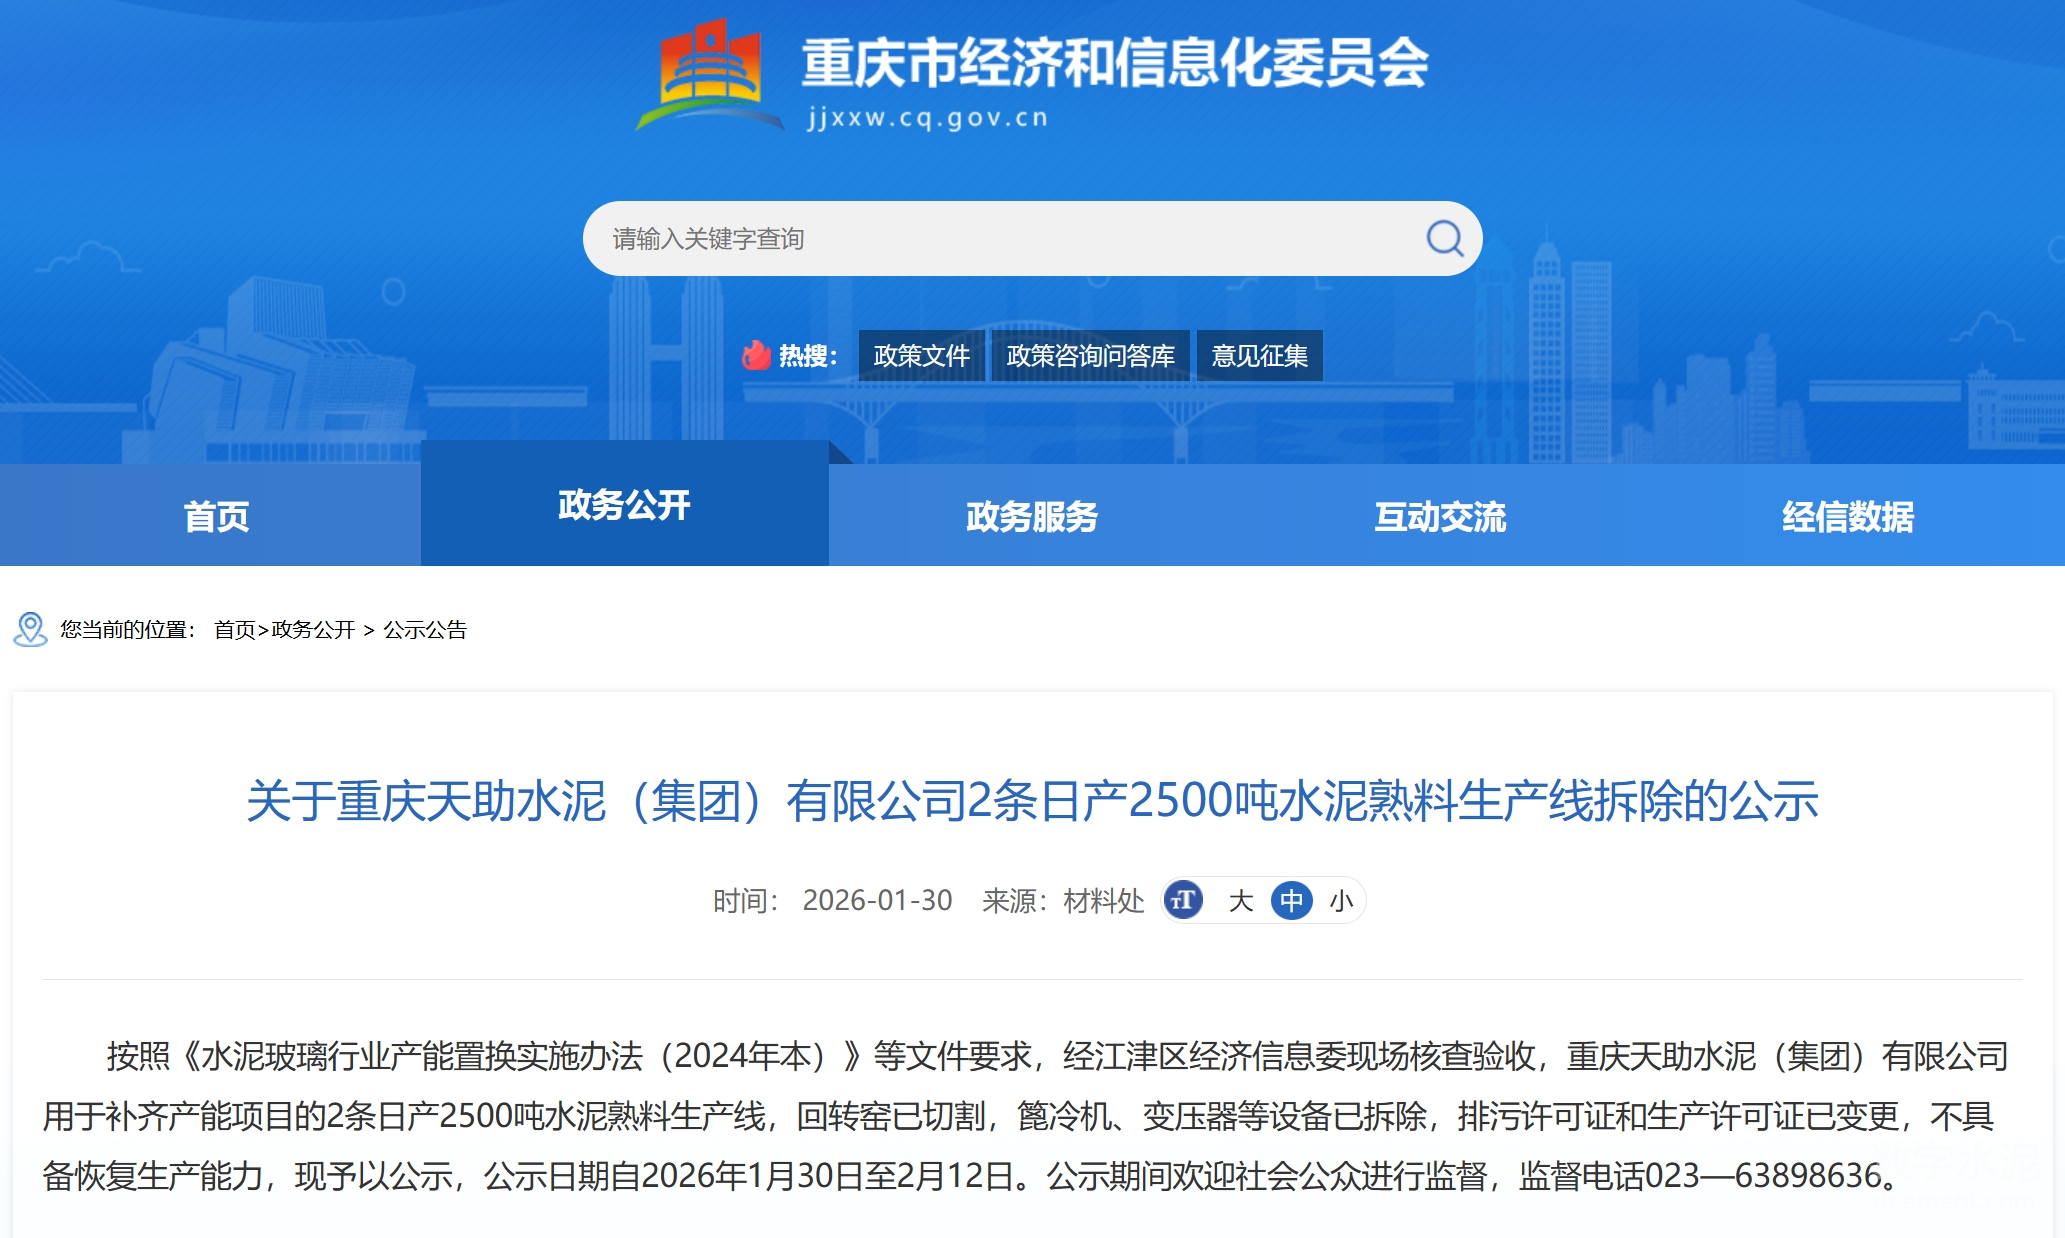Go to 政务服务 section

click(x=1032, y=516)
